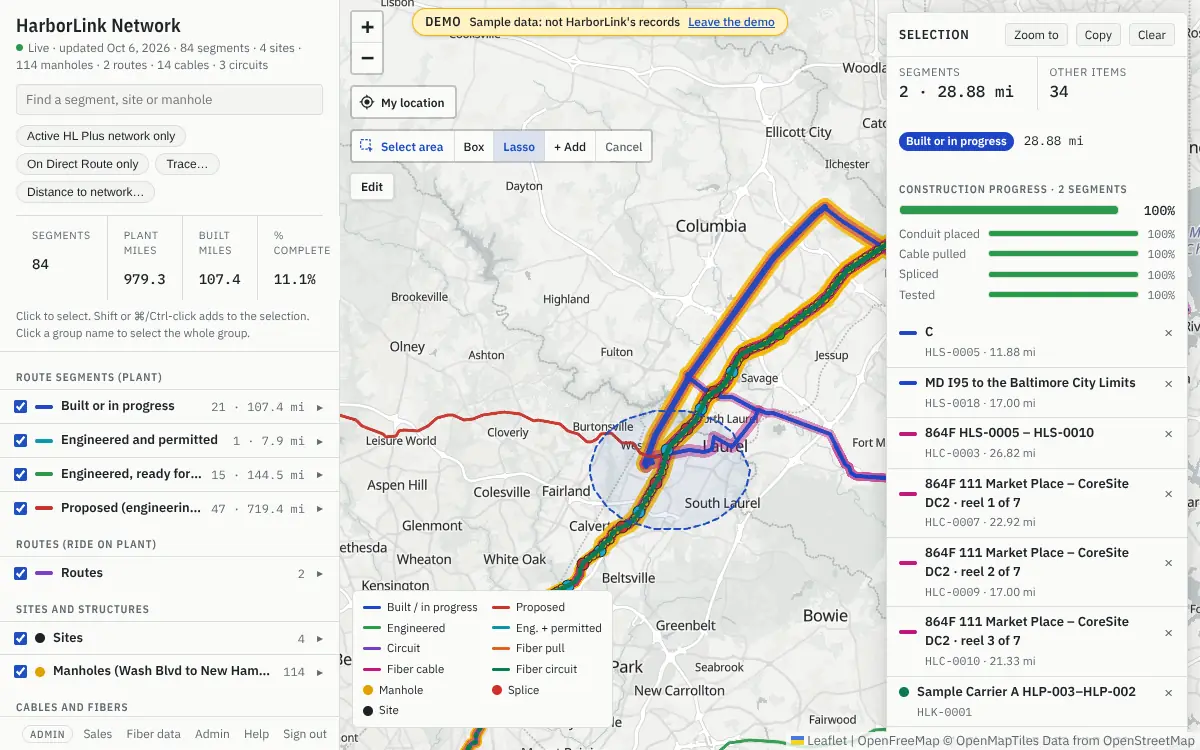
Task: Clear the current selection
Action: point(1152,35)
